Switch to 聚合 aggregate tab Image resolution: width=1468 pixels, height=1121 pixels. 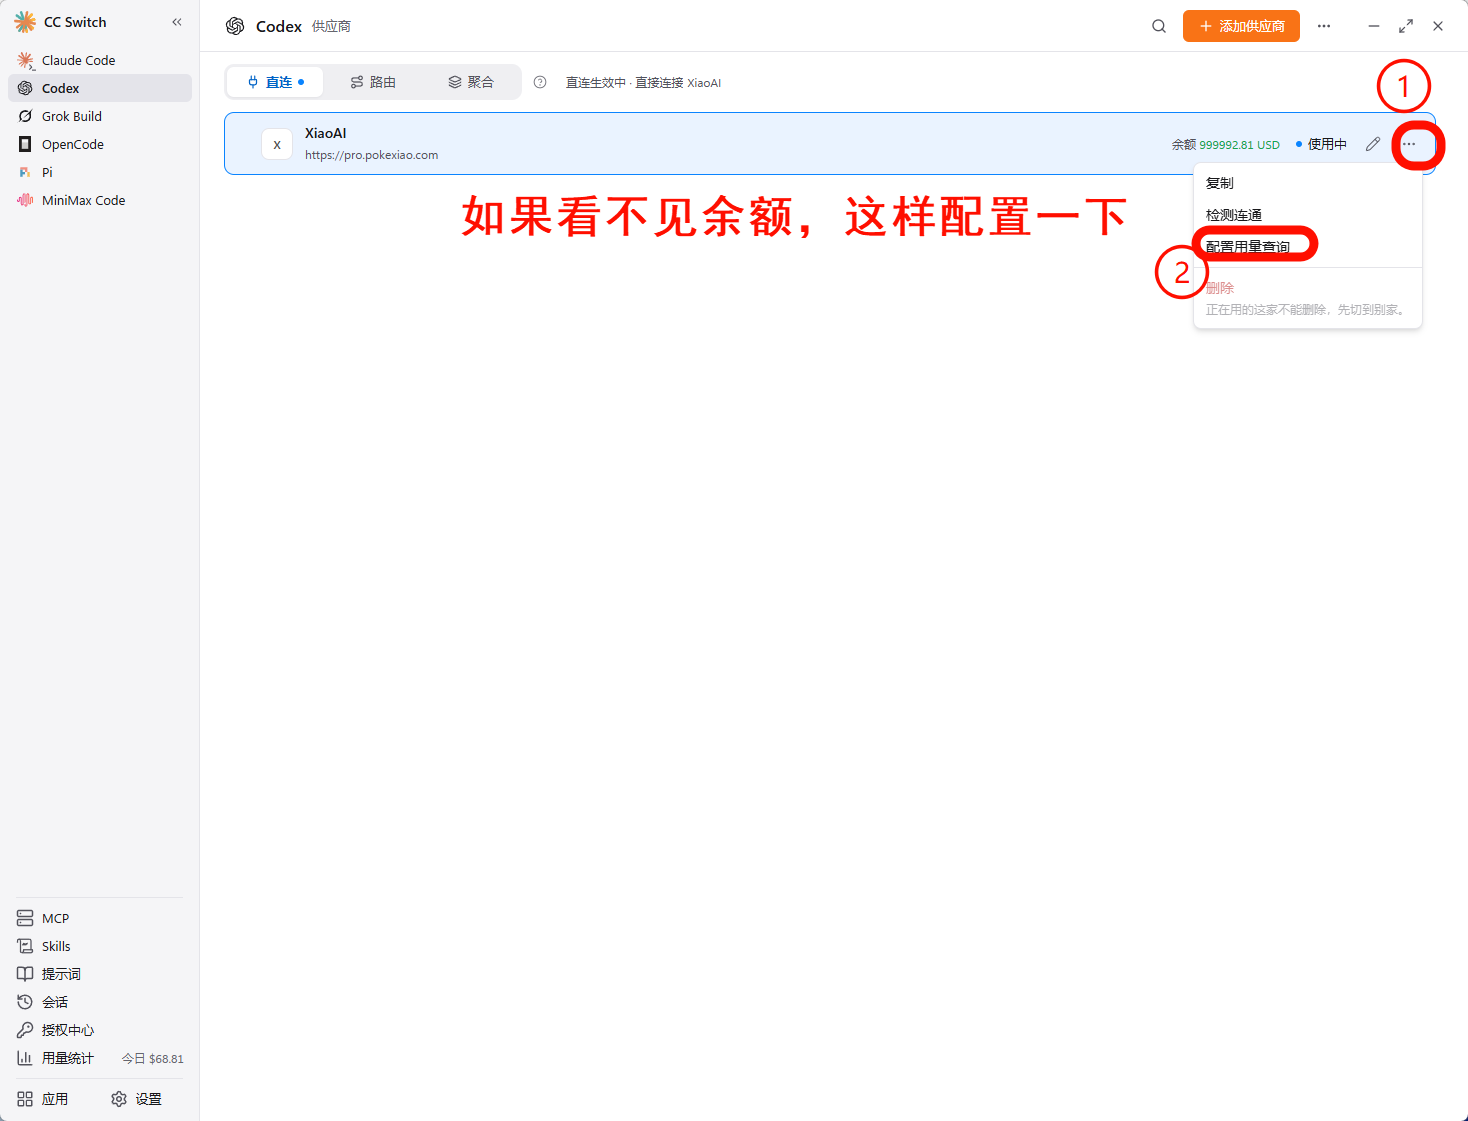471,82
